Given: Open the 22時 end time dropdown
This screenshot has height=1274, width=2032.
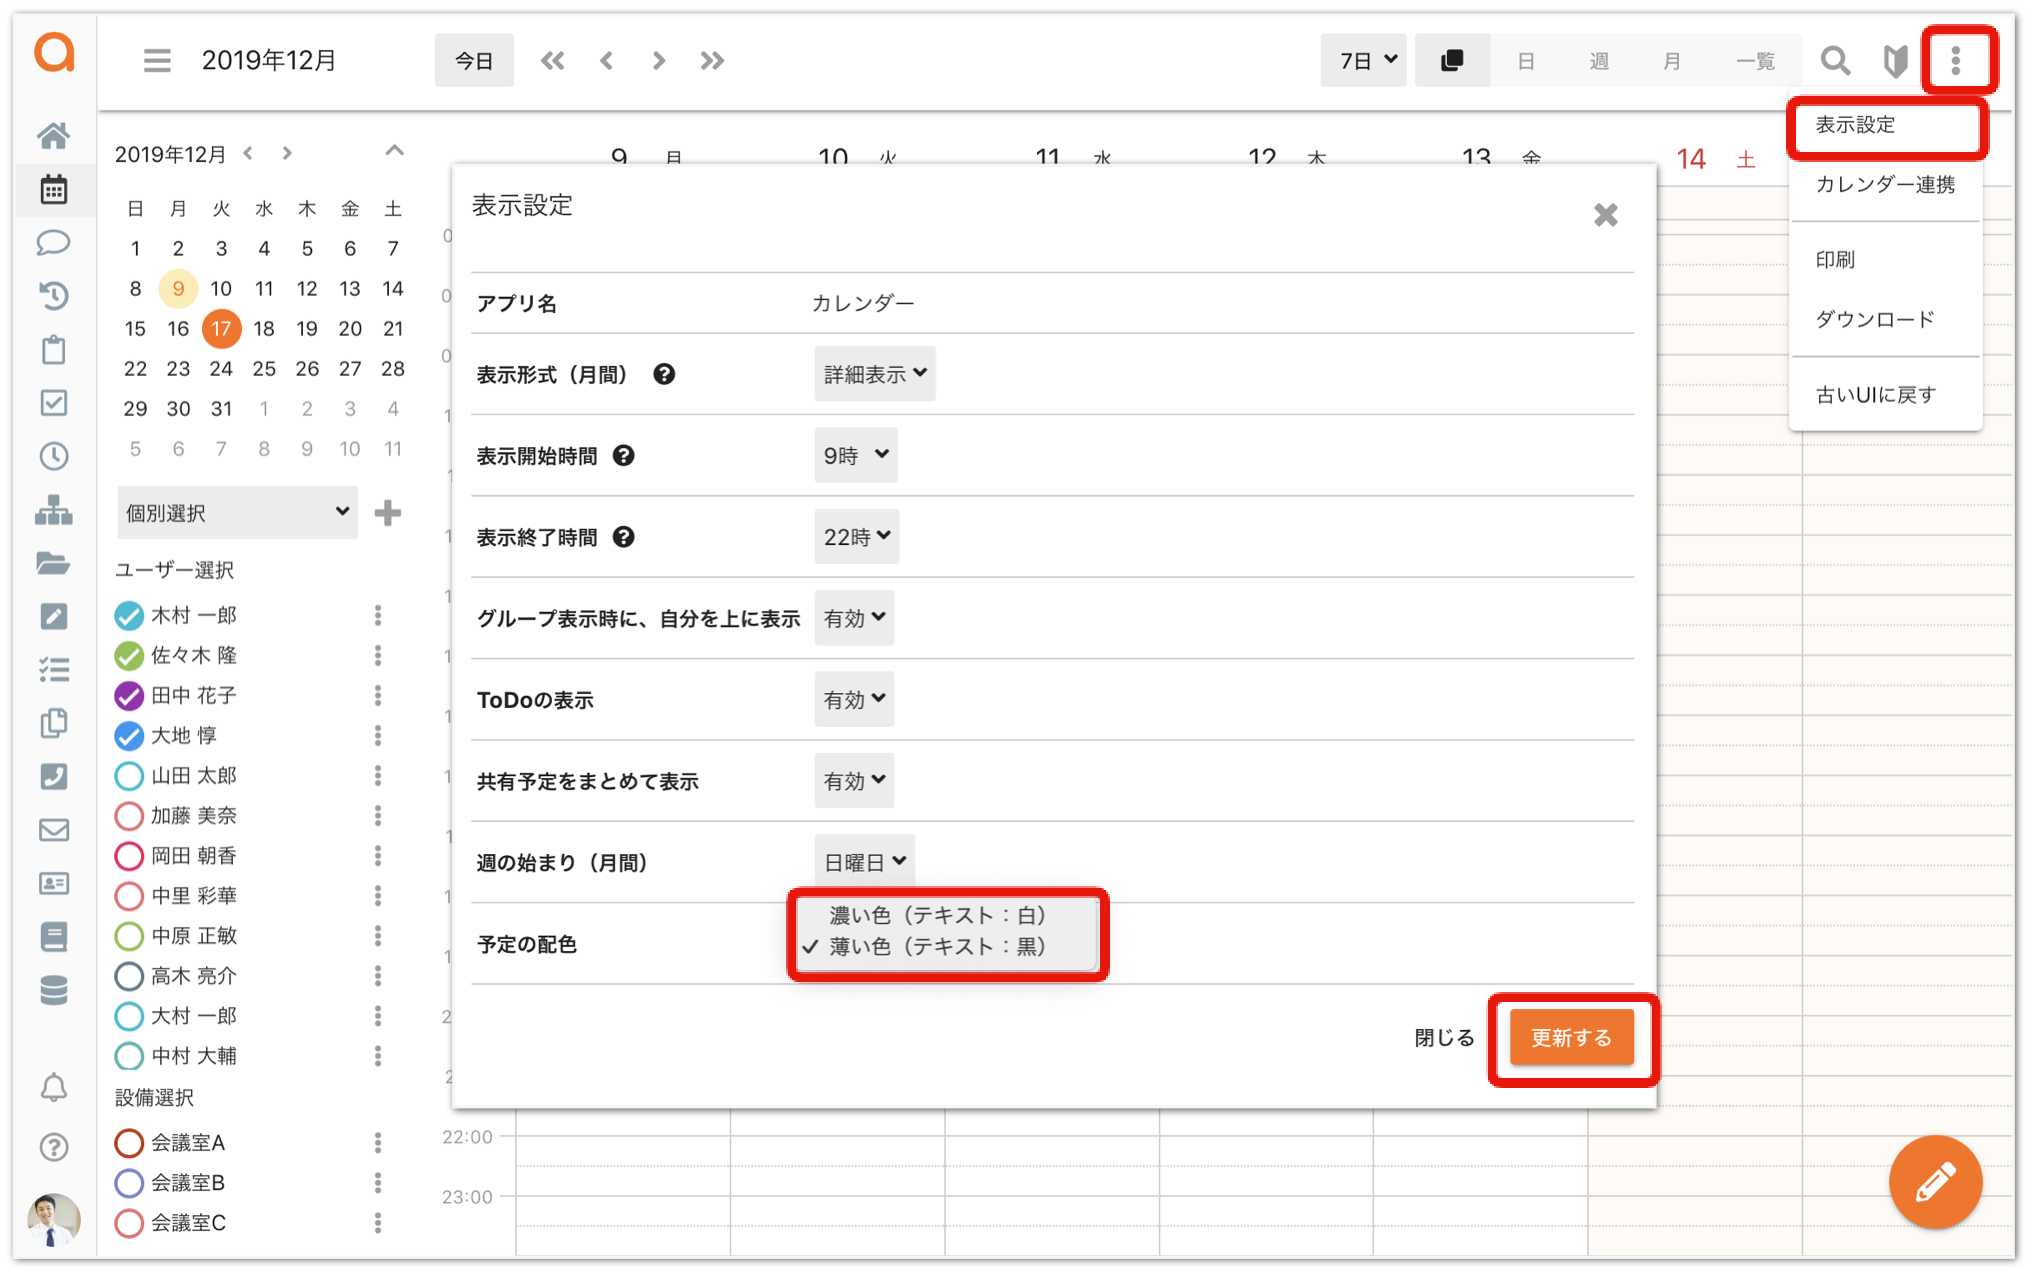Looking at the screenshot, I should point(857,537).
